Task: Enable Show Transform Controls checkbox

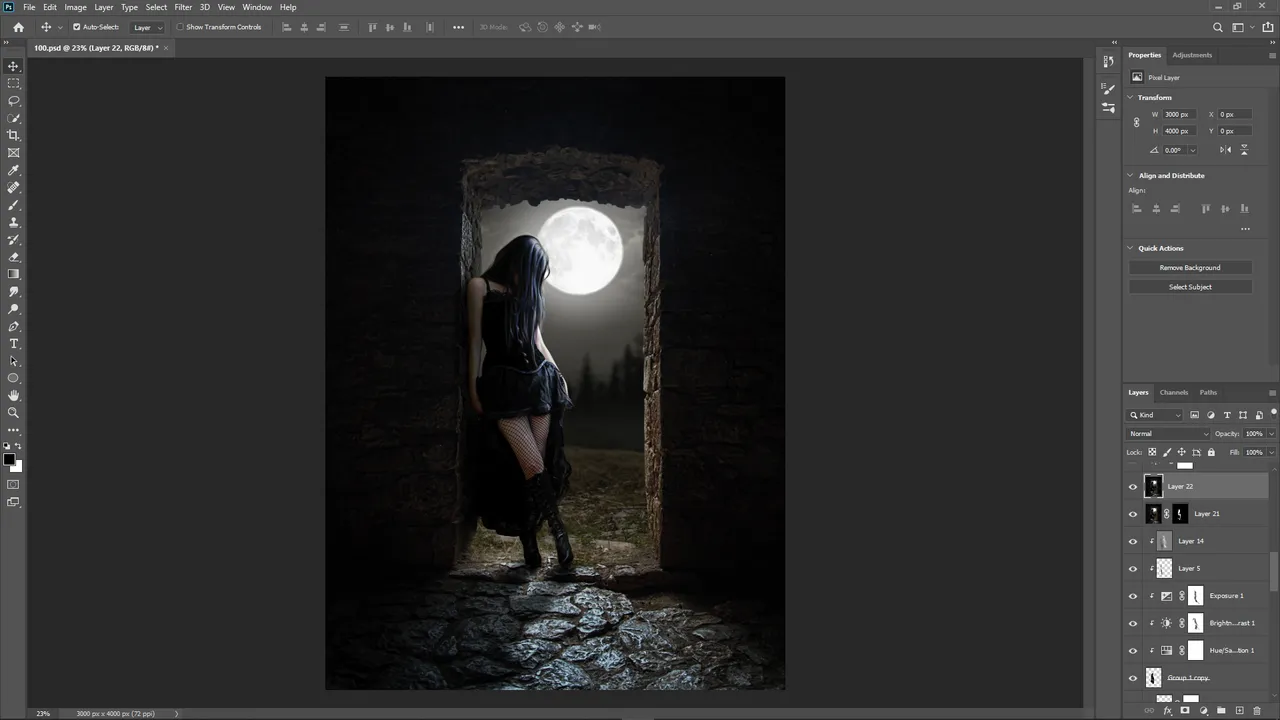Action: tap(180, 27)
